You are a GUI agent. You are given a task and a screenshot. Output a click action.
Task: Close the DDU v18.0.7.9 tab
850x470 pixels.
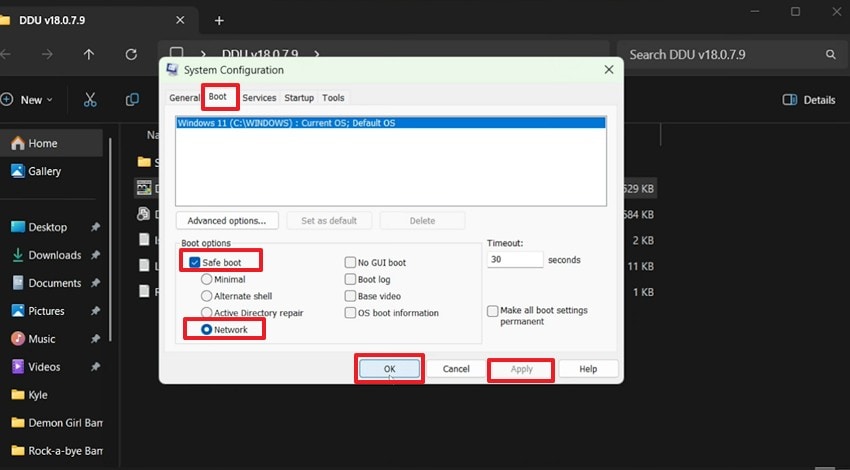point(180,20)
